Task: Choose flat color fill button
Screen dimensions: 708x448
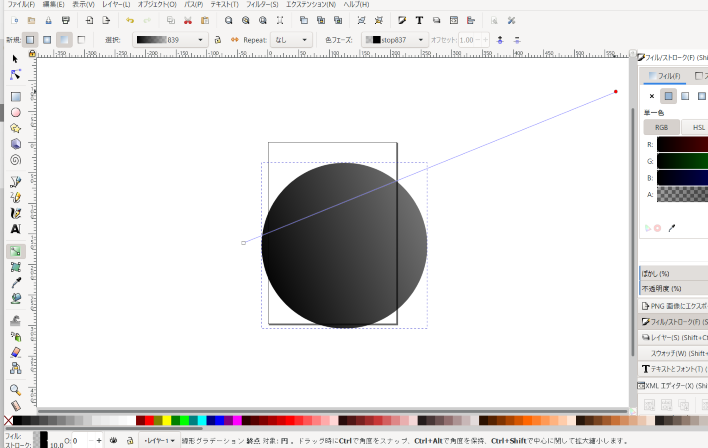Action: [668, 96]
